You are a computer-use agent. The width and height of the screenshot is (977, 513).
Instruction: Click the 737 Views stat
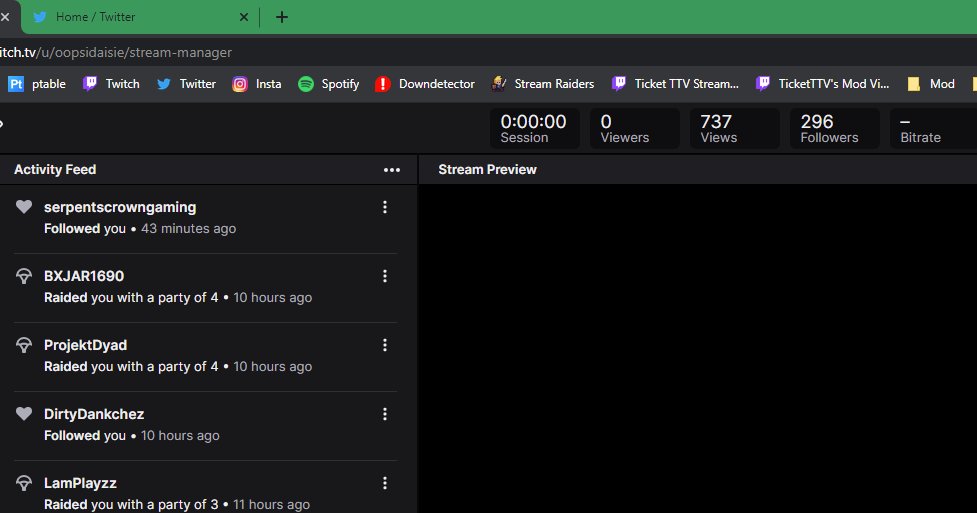tap(735, 128)
